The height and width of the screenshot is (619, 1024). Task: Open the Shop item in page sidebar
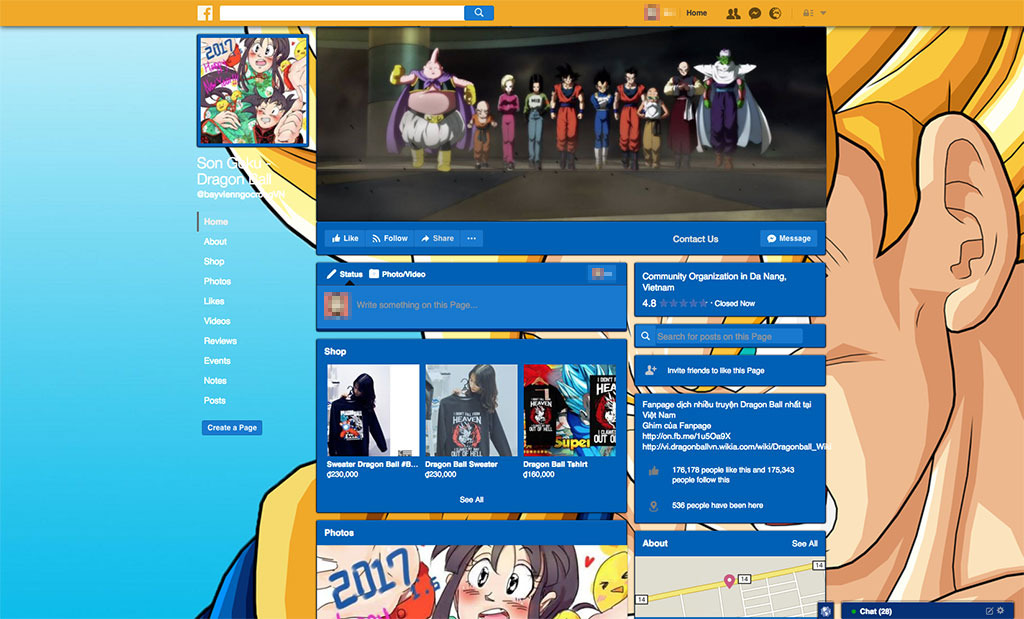(x=214, y=261)
